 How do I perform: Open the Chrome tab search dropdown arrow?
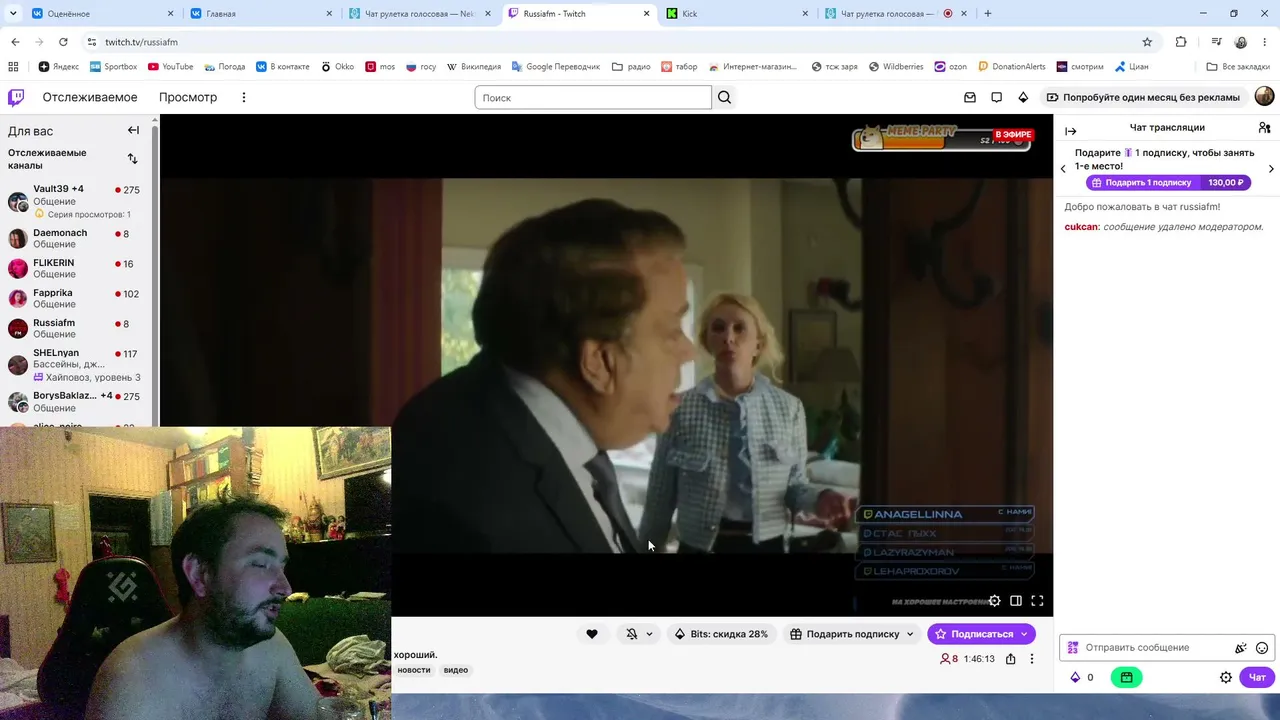13,14
